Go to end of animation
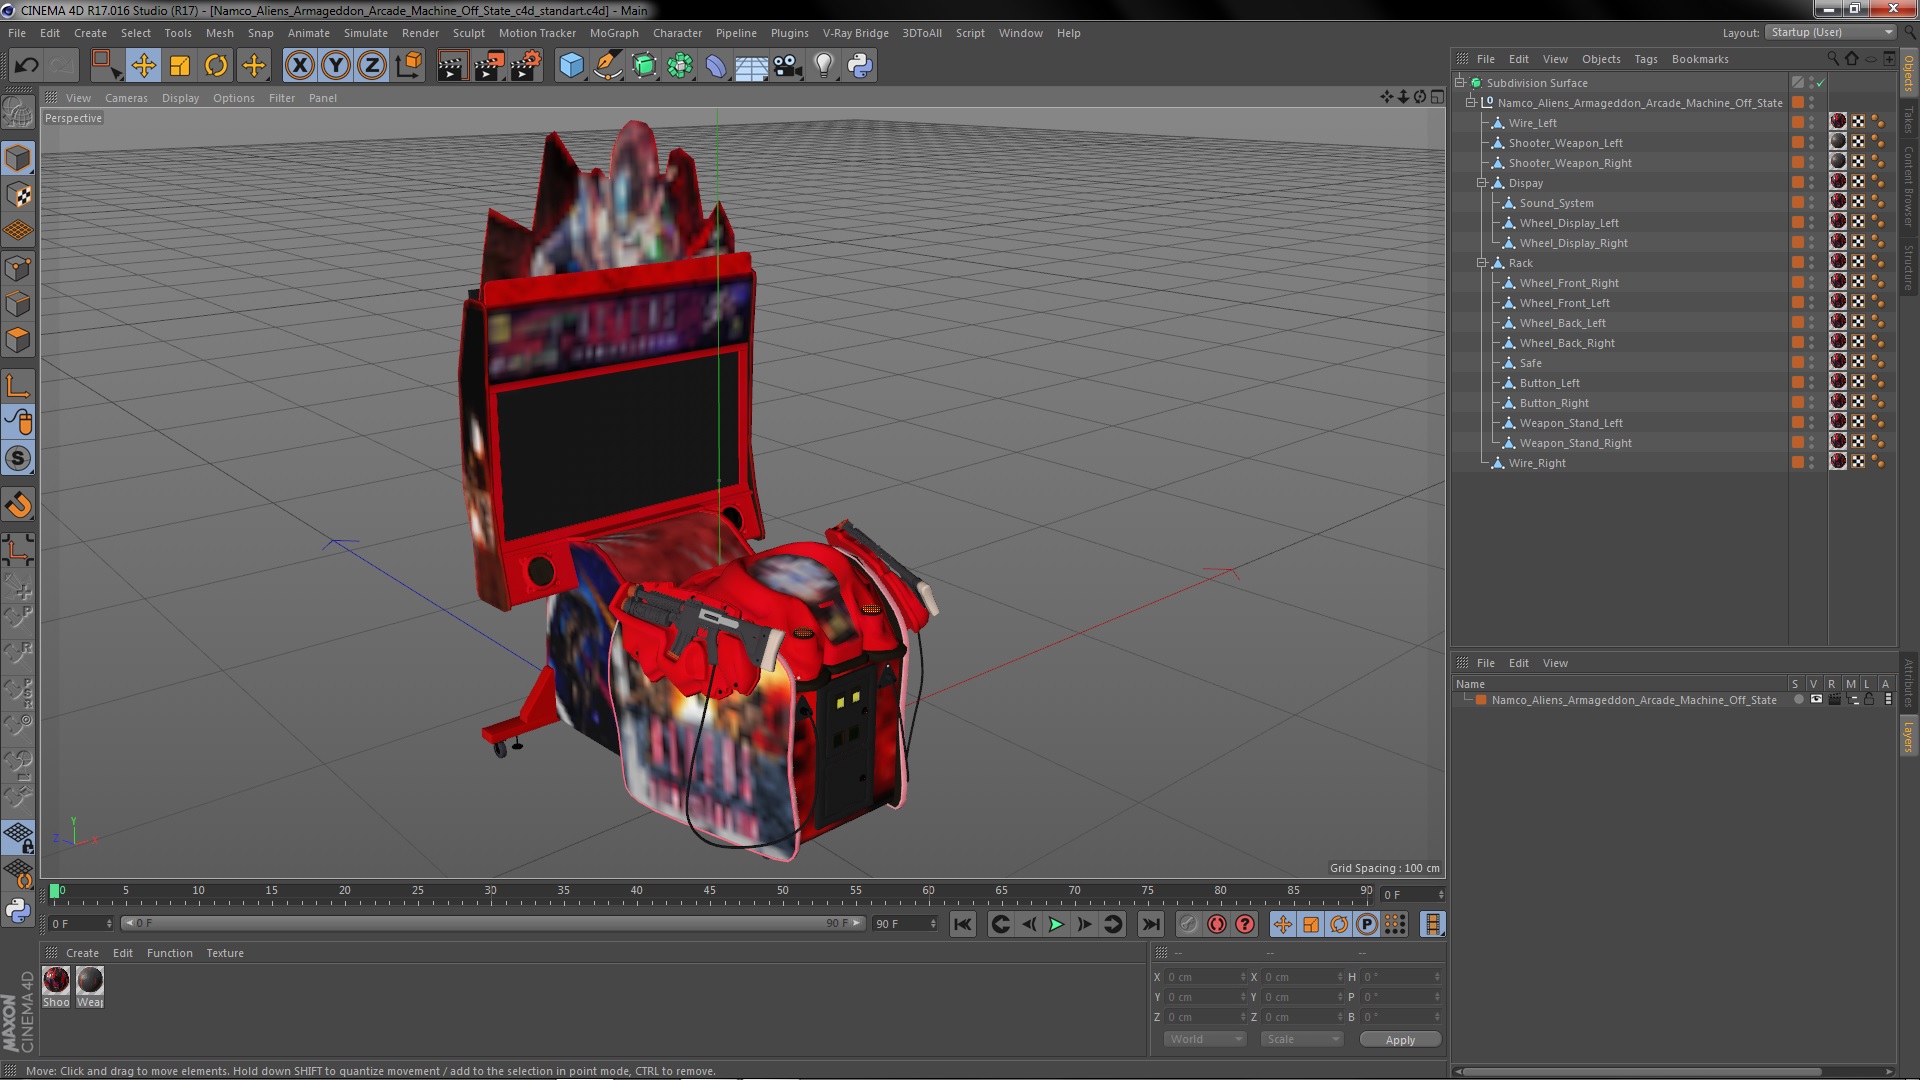 (1150, 924)
